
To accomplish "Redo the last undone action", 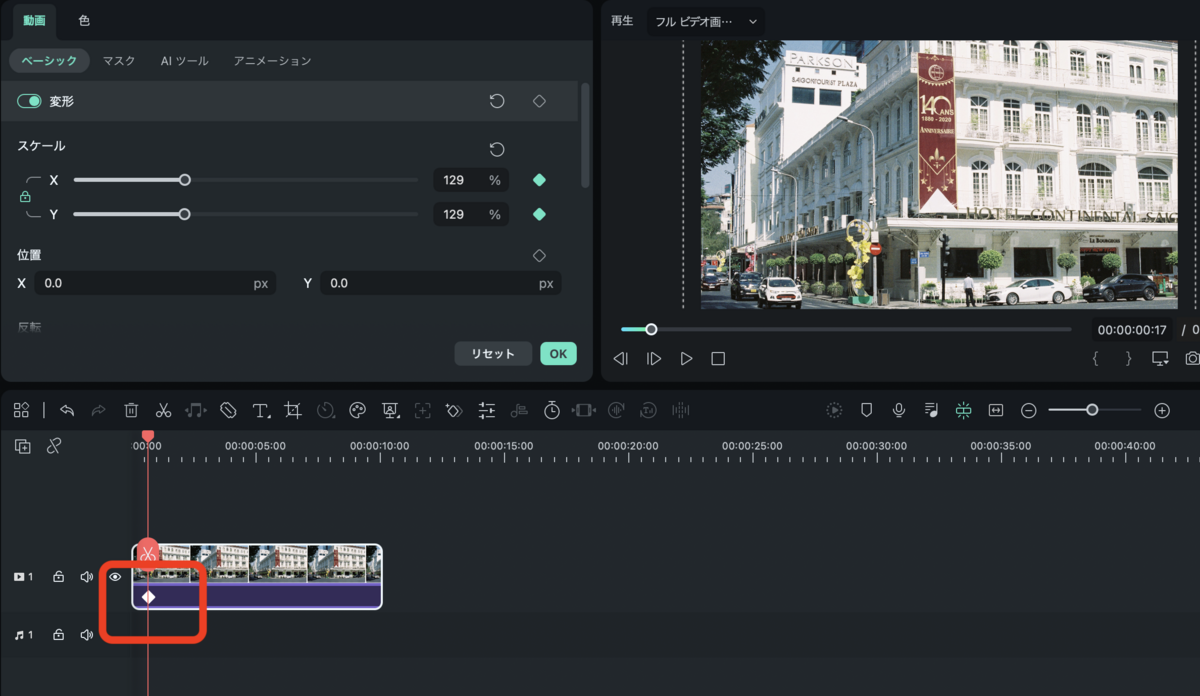I will click(98, 410).
